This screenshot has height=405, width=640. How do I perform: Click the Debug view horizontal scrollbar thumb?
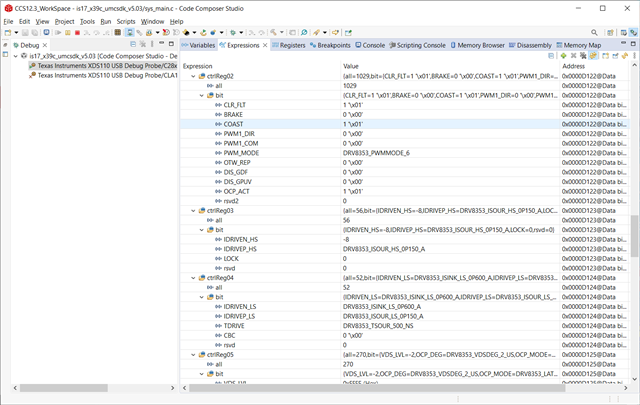64,388
